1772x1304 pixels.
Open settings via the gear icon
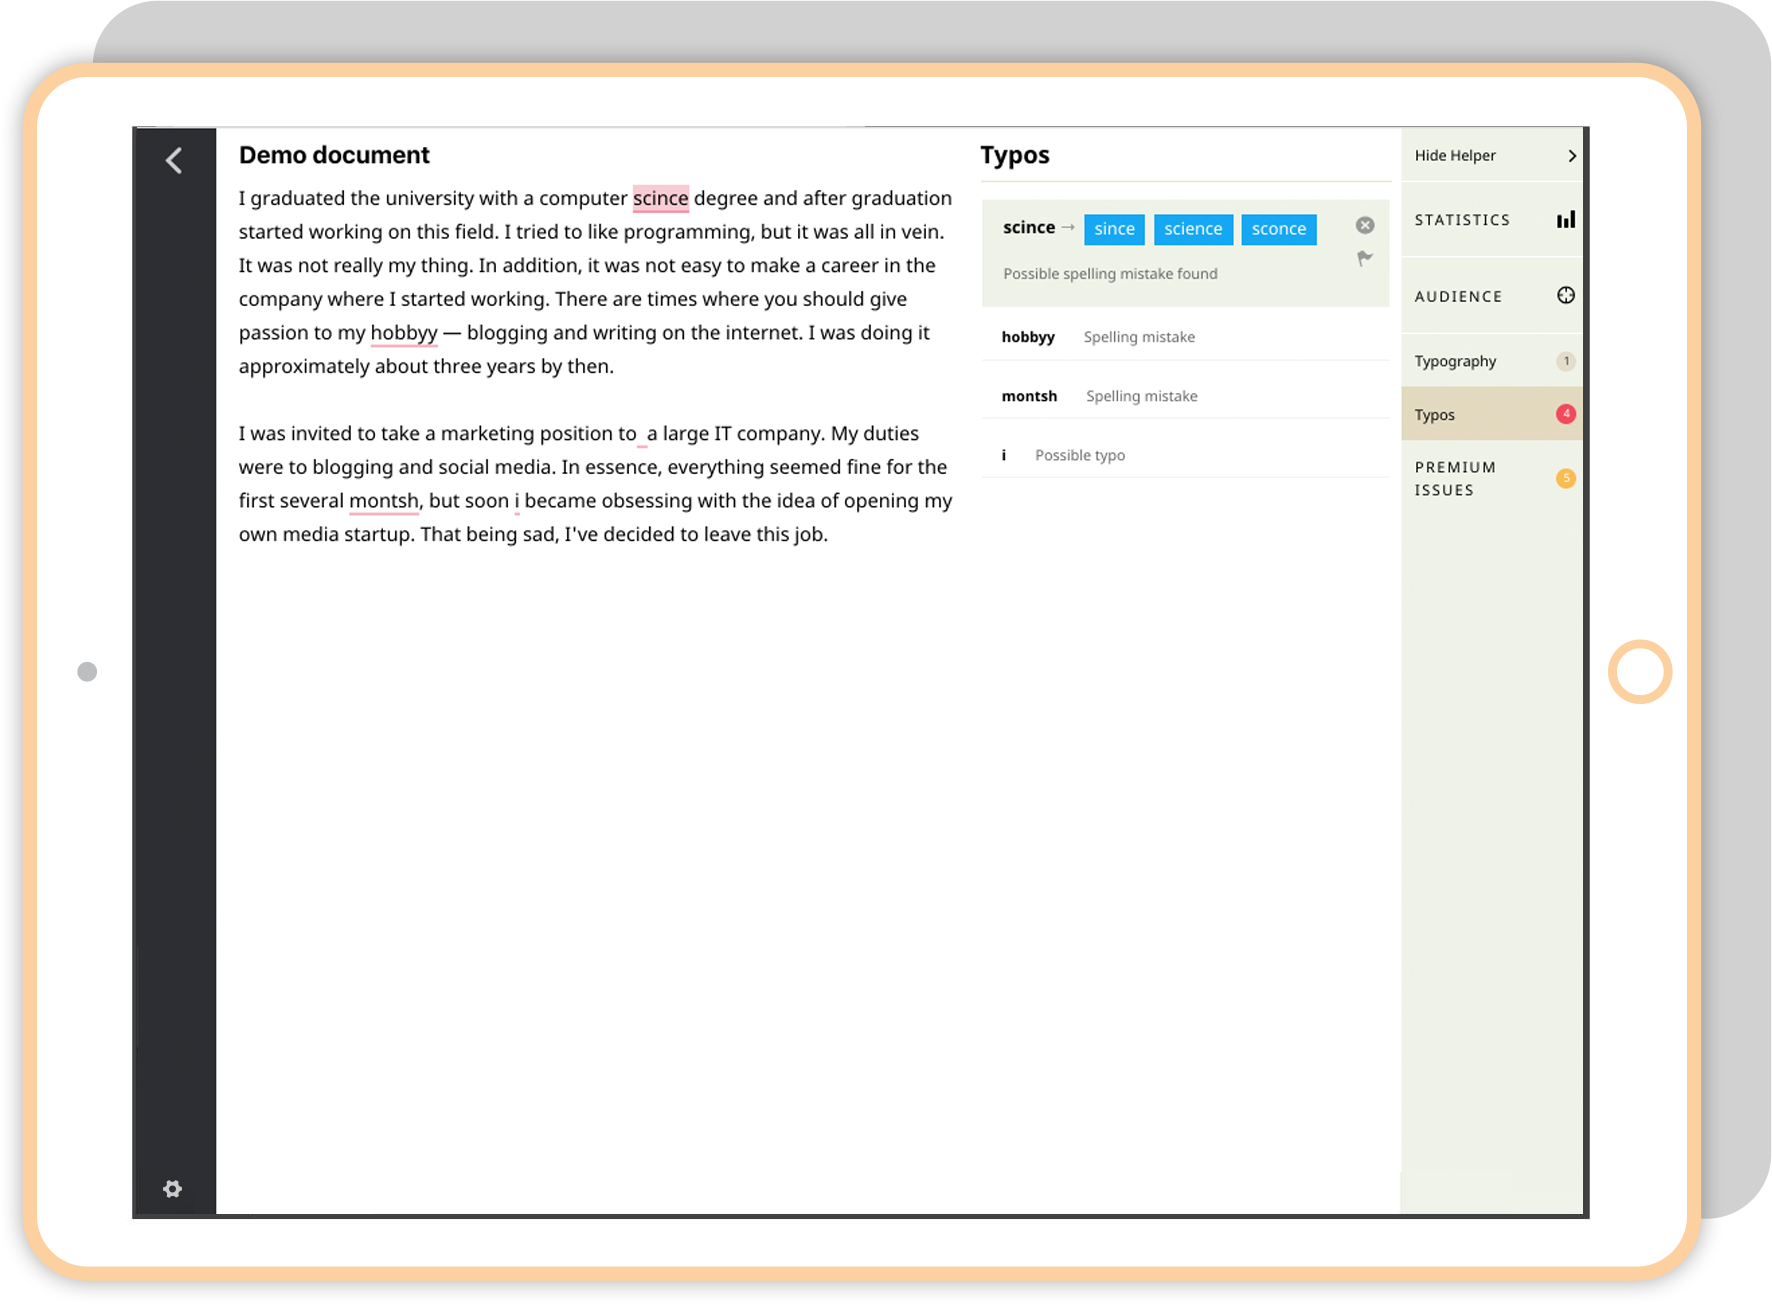[x=173, y=1189]
